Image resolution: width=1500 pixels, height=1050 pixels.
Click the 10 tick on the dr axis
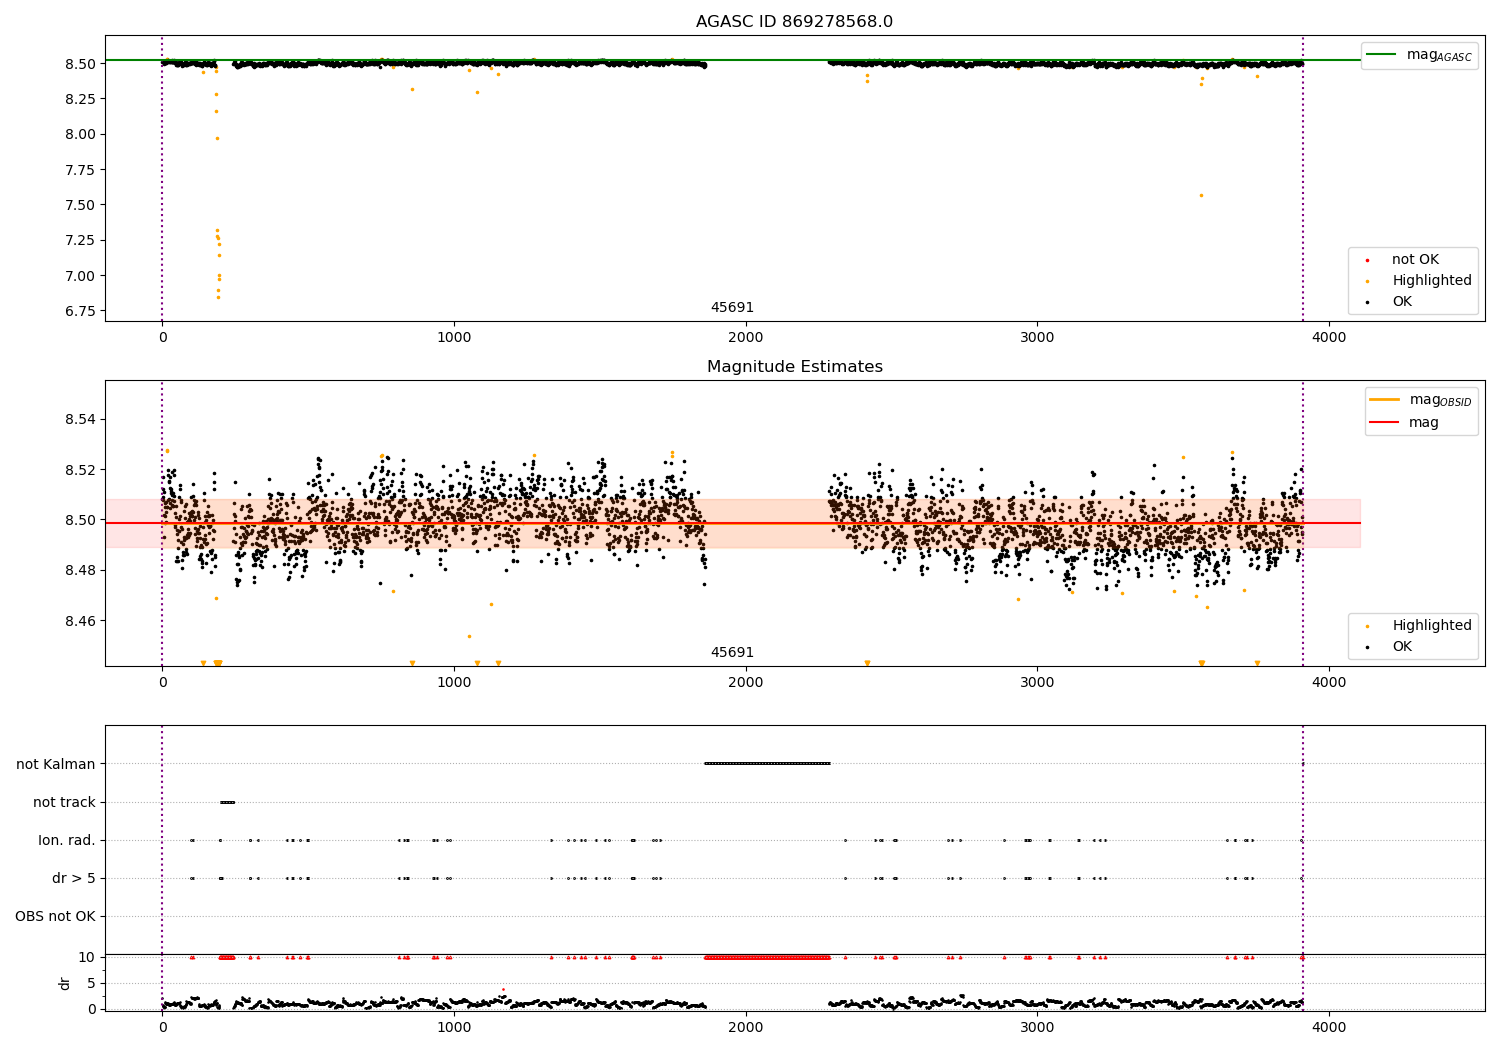coord(87,957)
